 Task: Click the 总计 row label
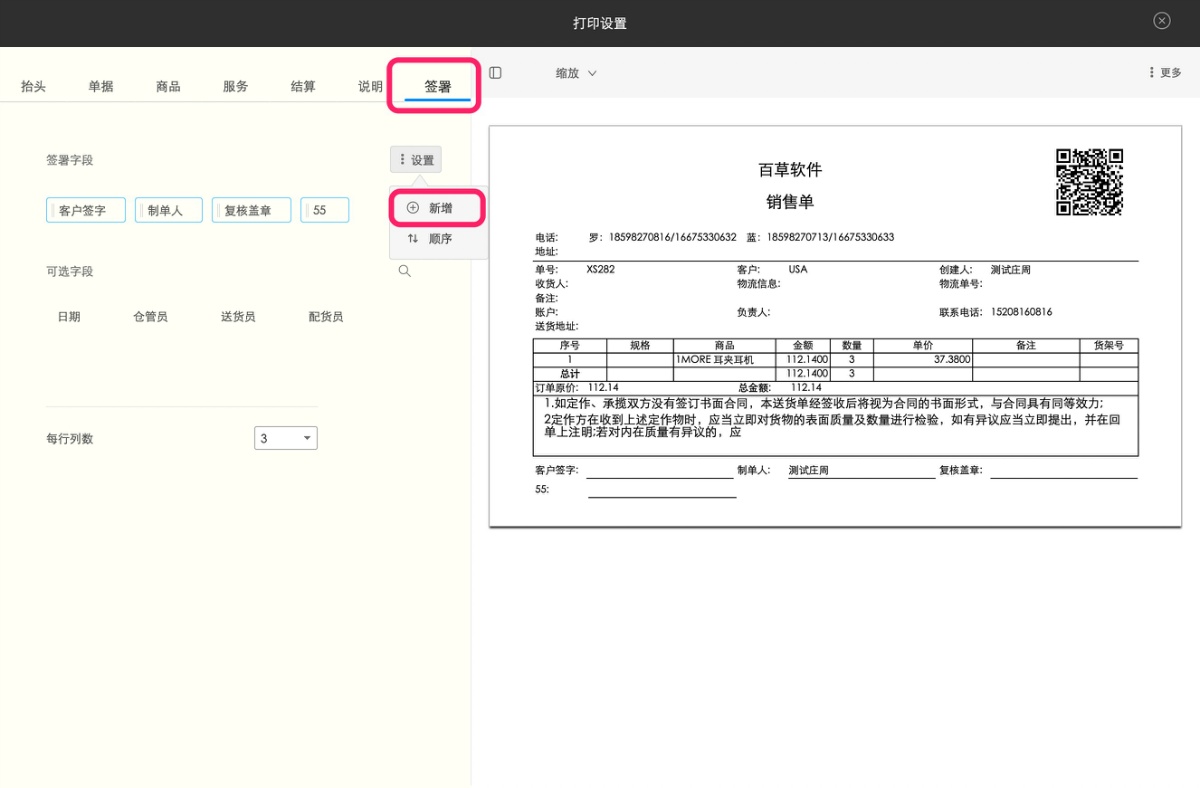(569, 374)
